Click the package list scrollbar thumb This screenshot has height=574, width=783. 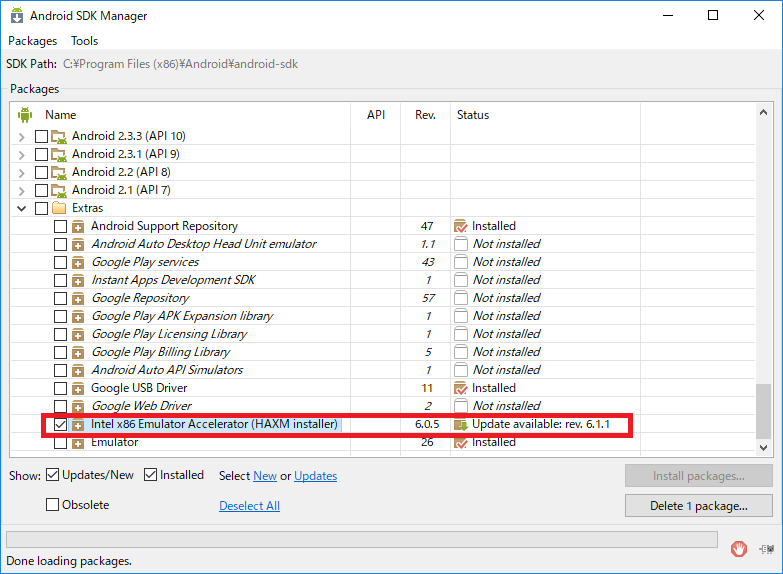[763, 411]
